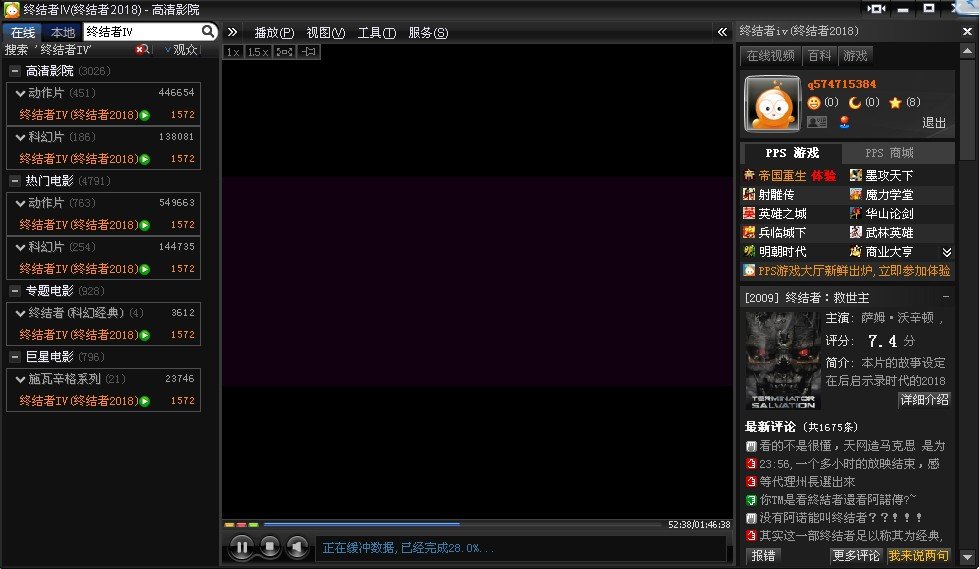Click the green play icon under 动作片 (451)
979x569 pixels.
(x=145, y=115)
